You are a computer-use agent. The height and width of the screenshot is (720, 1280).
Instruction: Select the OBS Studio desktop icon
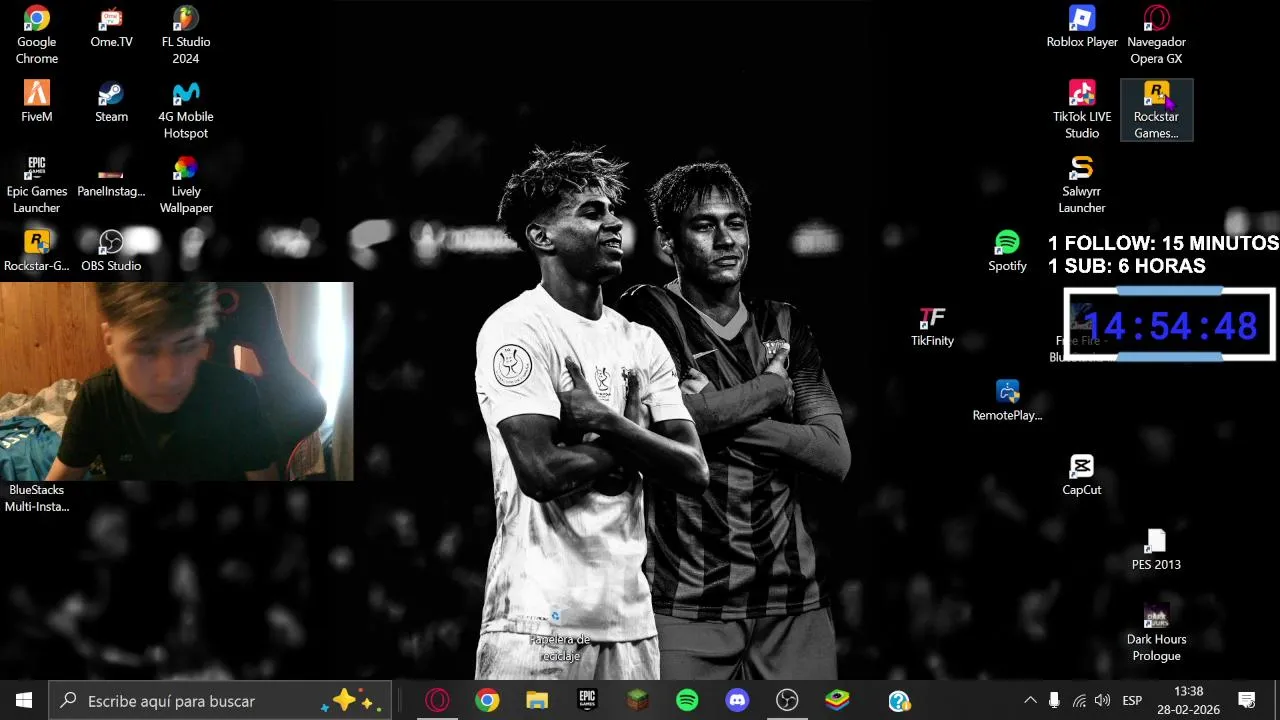111,250
